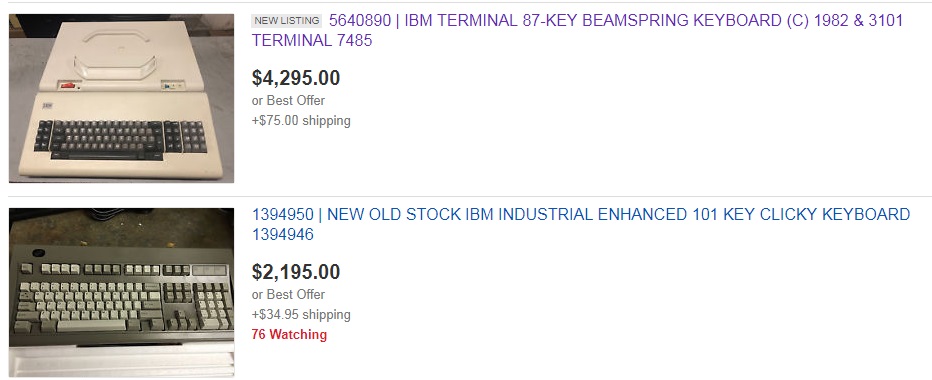The image size is (932, 380).
Task: Click the numeric keypad in the industrial keyboard photo
Action: 214,304
